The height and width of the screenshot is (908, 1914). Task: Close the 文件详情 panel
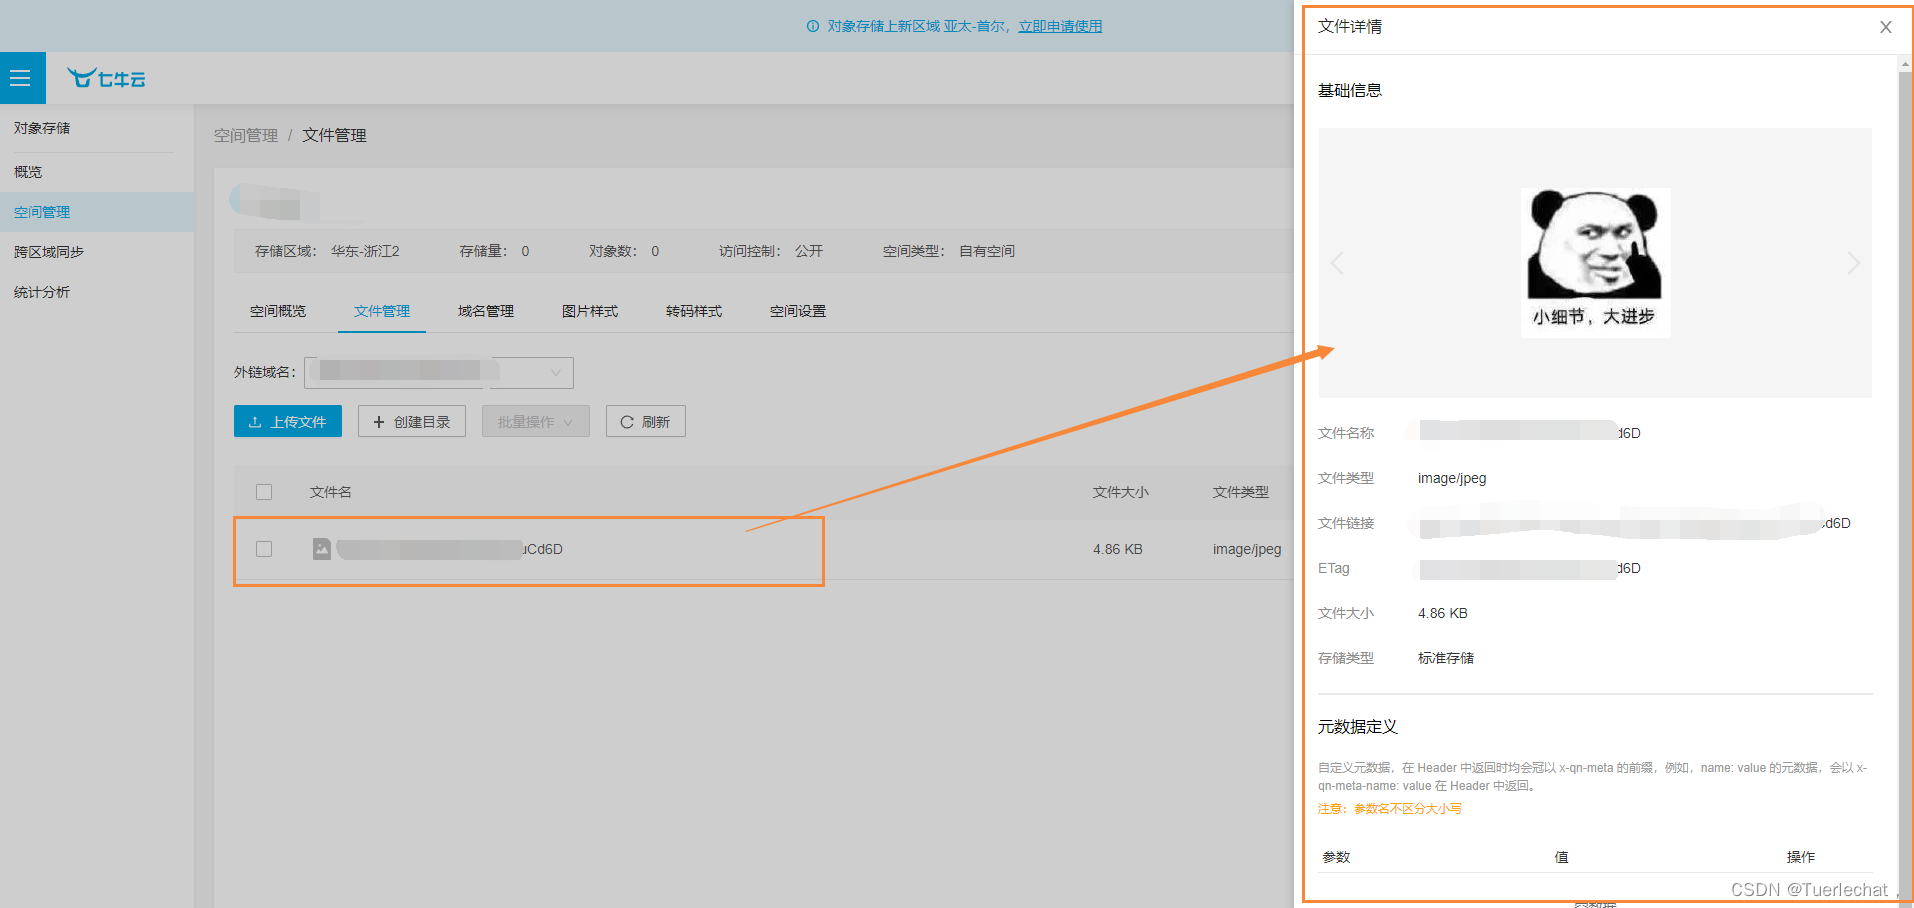(1885, 27)
